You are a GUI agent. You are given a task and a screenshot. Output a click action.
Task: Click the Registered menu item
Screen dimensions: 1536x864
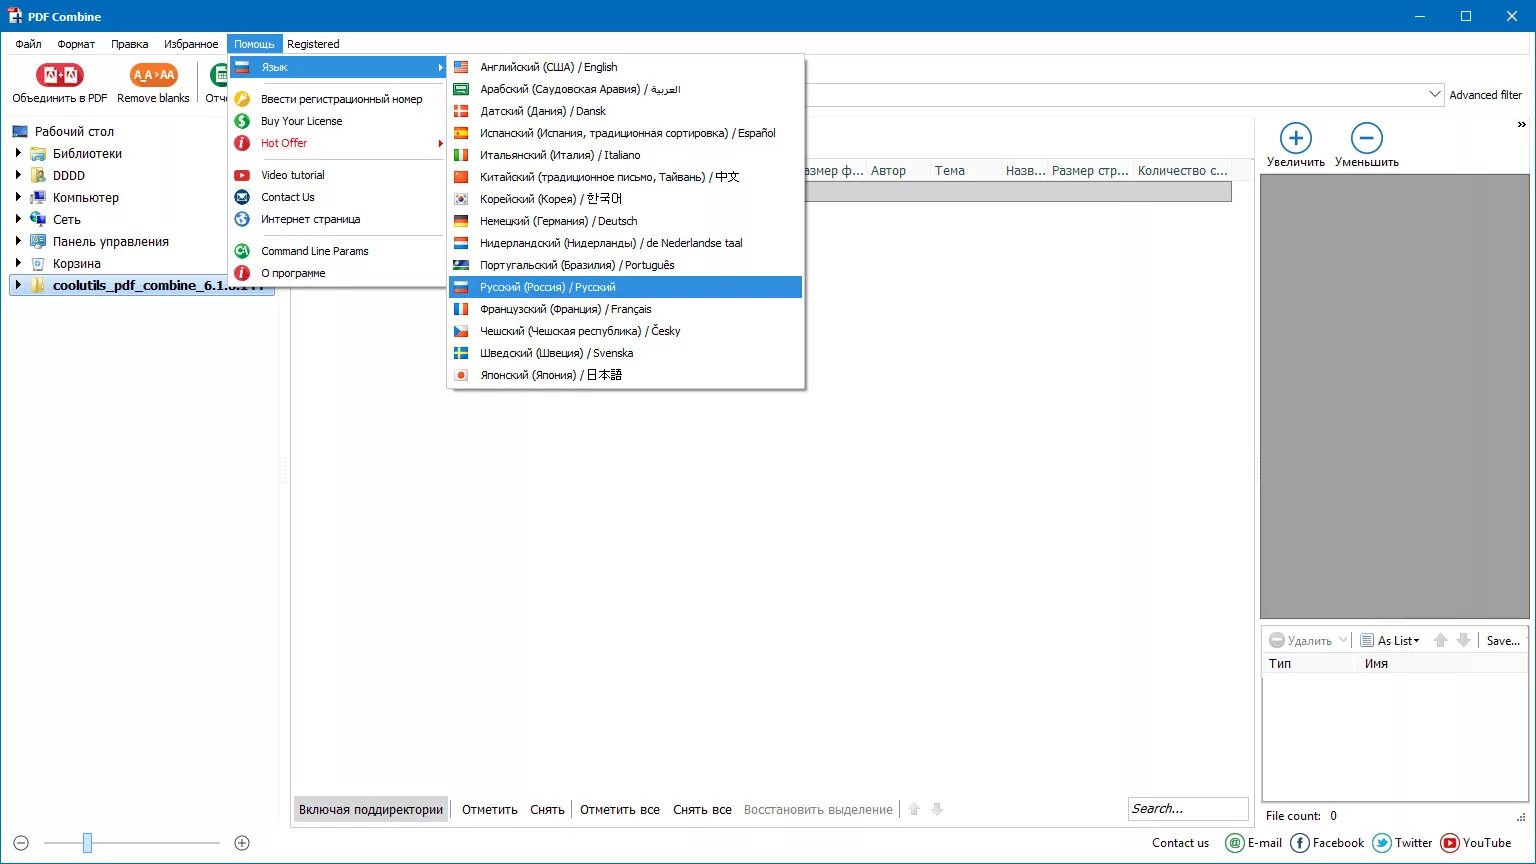pos(313,44)
